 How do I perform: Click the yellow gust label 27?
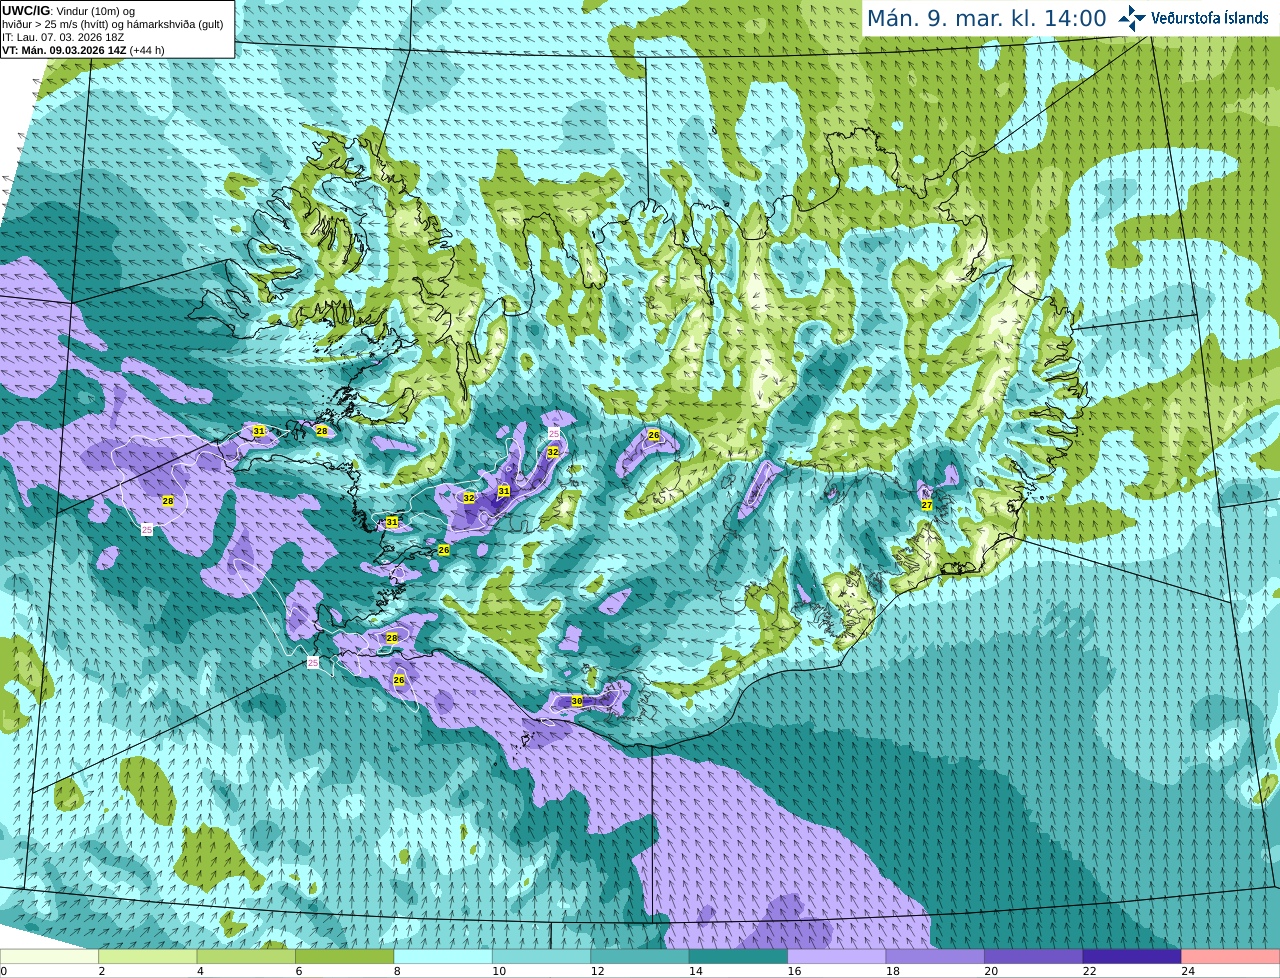coord(927,505)
